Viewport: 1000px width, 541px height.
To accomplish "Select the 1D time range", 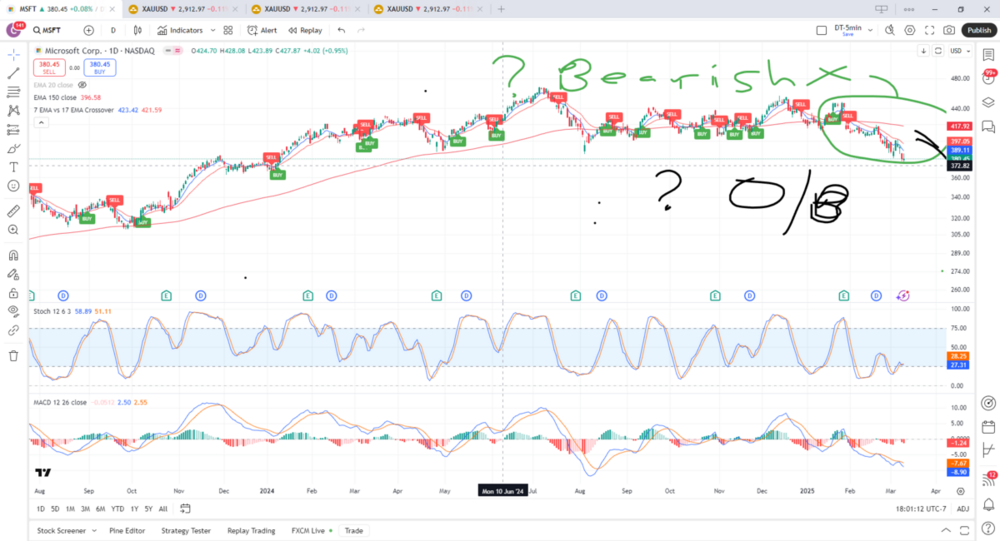I will 41,508.
